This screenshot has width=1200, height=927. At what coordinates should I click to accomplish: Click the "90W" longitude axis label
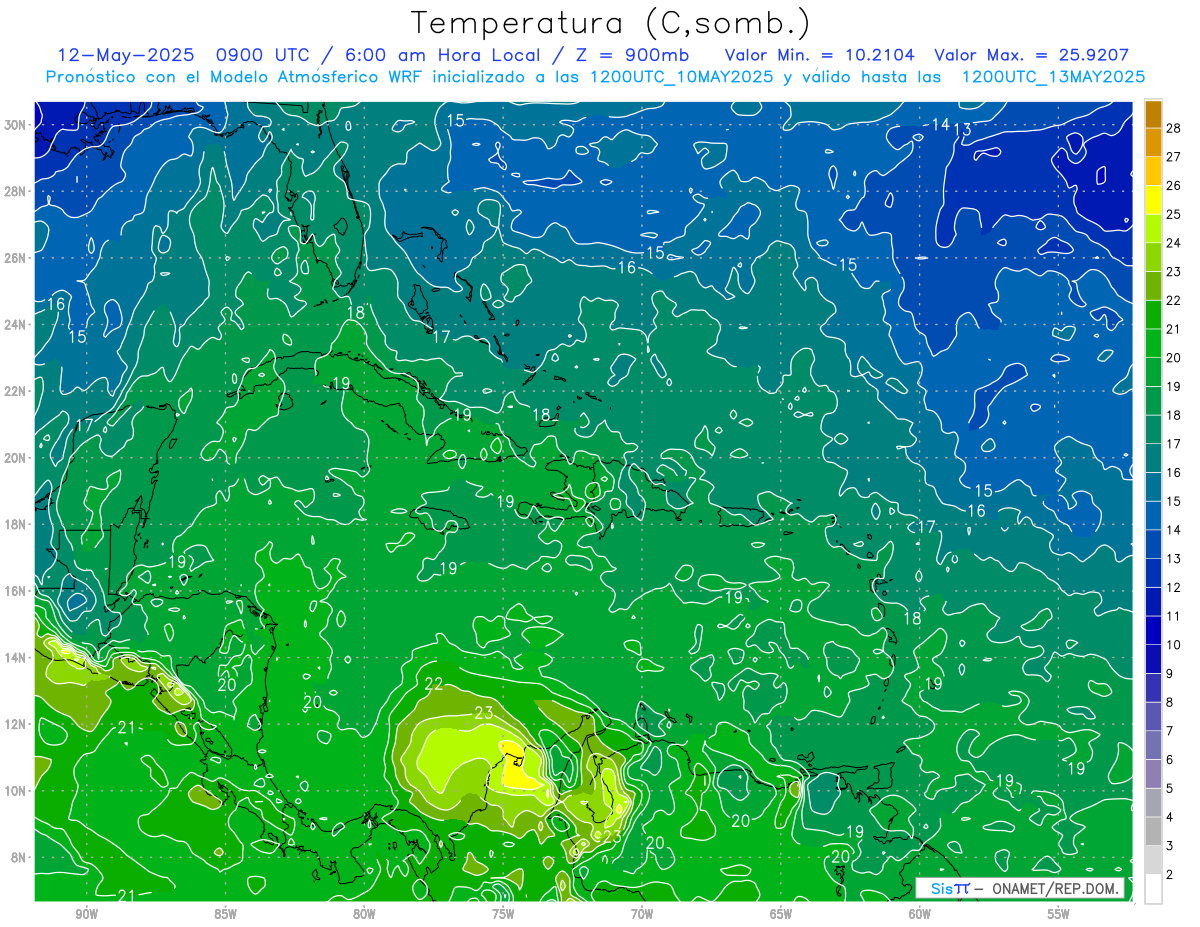point(86,914)
